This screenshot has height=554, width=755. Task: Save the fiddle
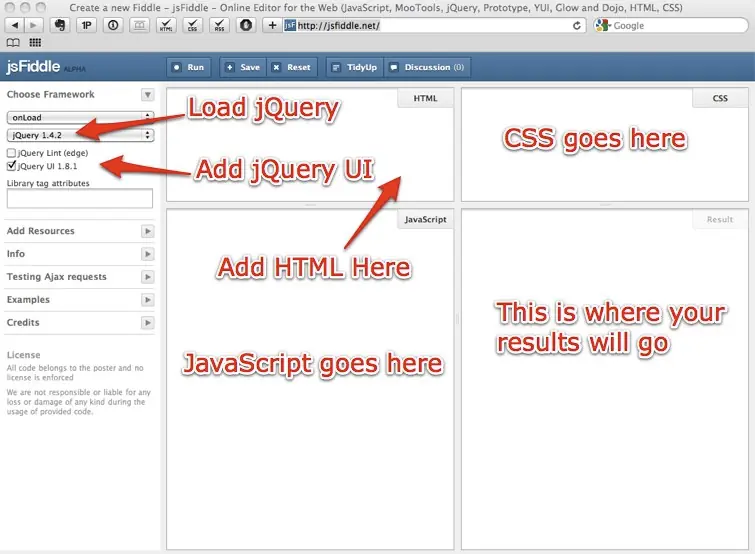[x=244, y=67]
